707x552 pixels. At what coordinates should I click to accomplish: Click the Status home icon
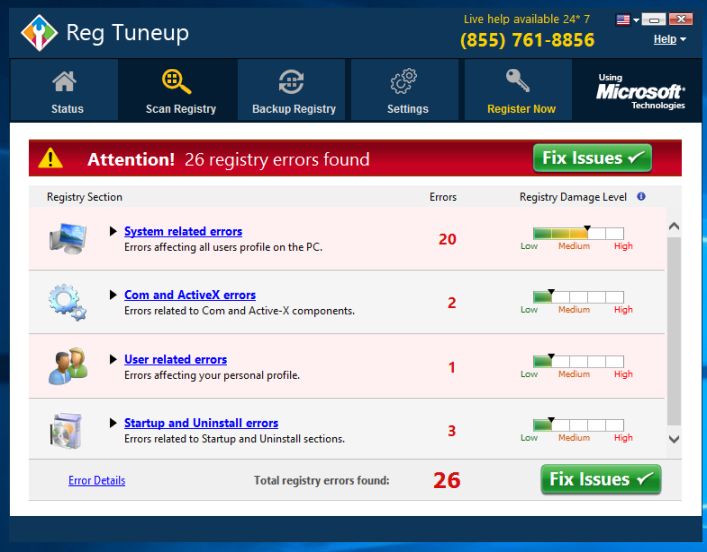coord(64,82)
